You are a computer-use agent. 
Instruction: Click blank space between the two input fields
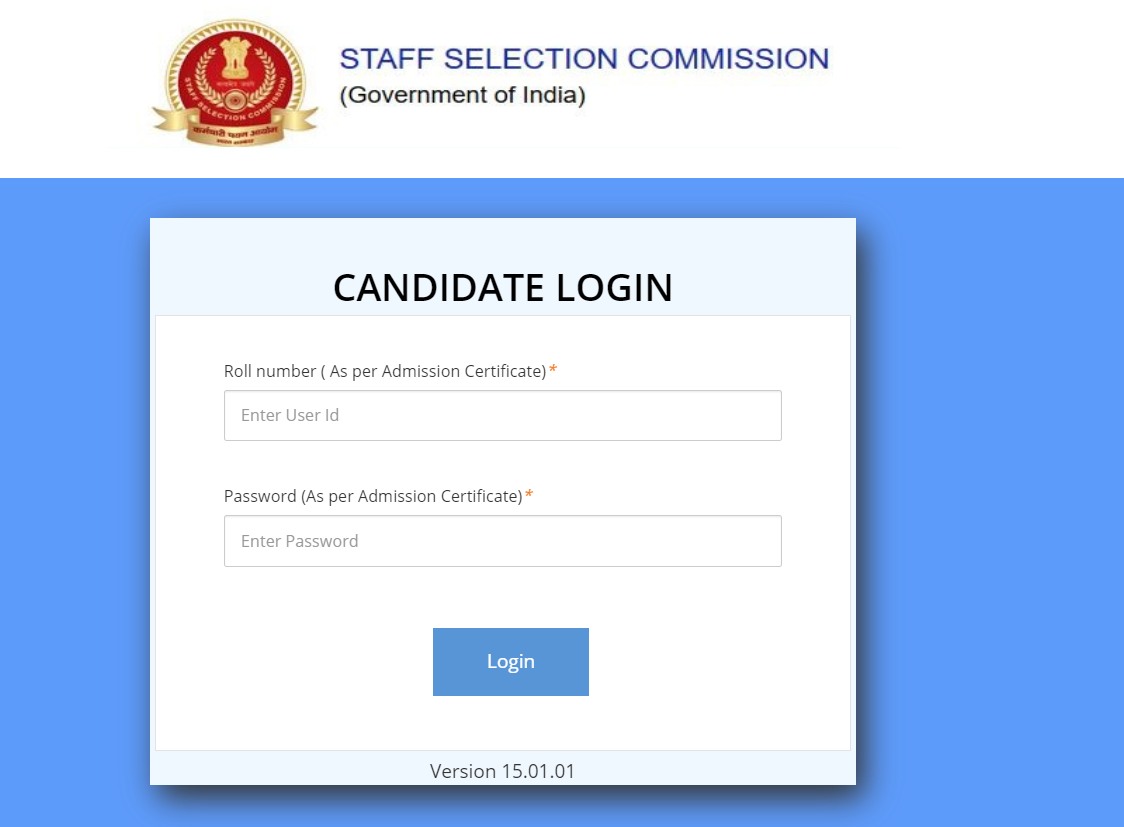point(502,466)
